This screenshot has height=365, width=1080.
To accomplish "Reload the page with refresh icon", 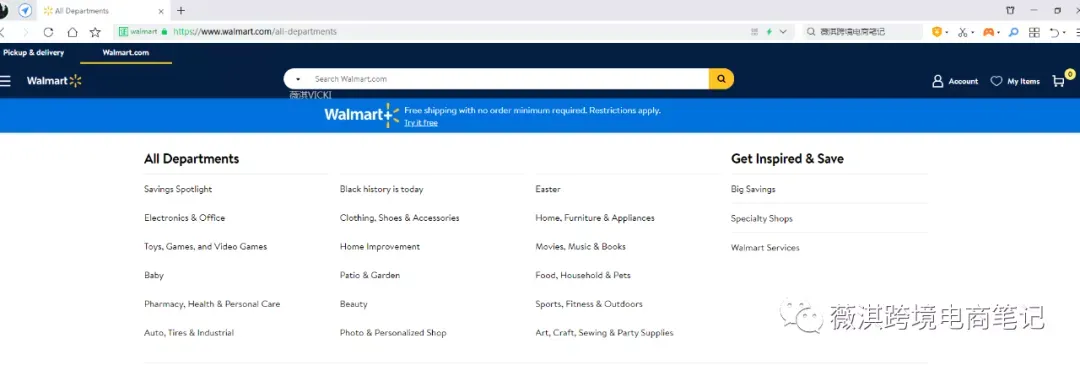I will pos(48,32).
